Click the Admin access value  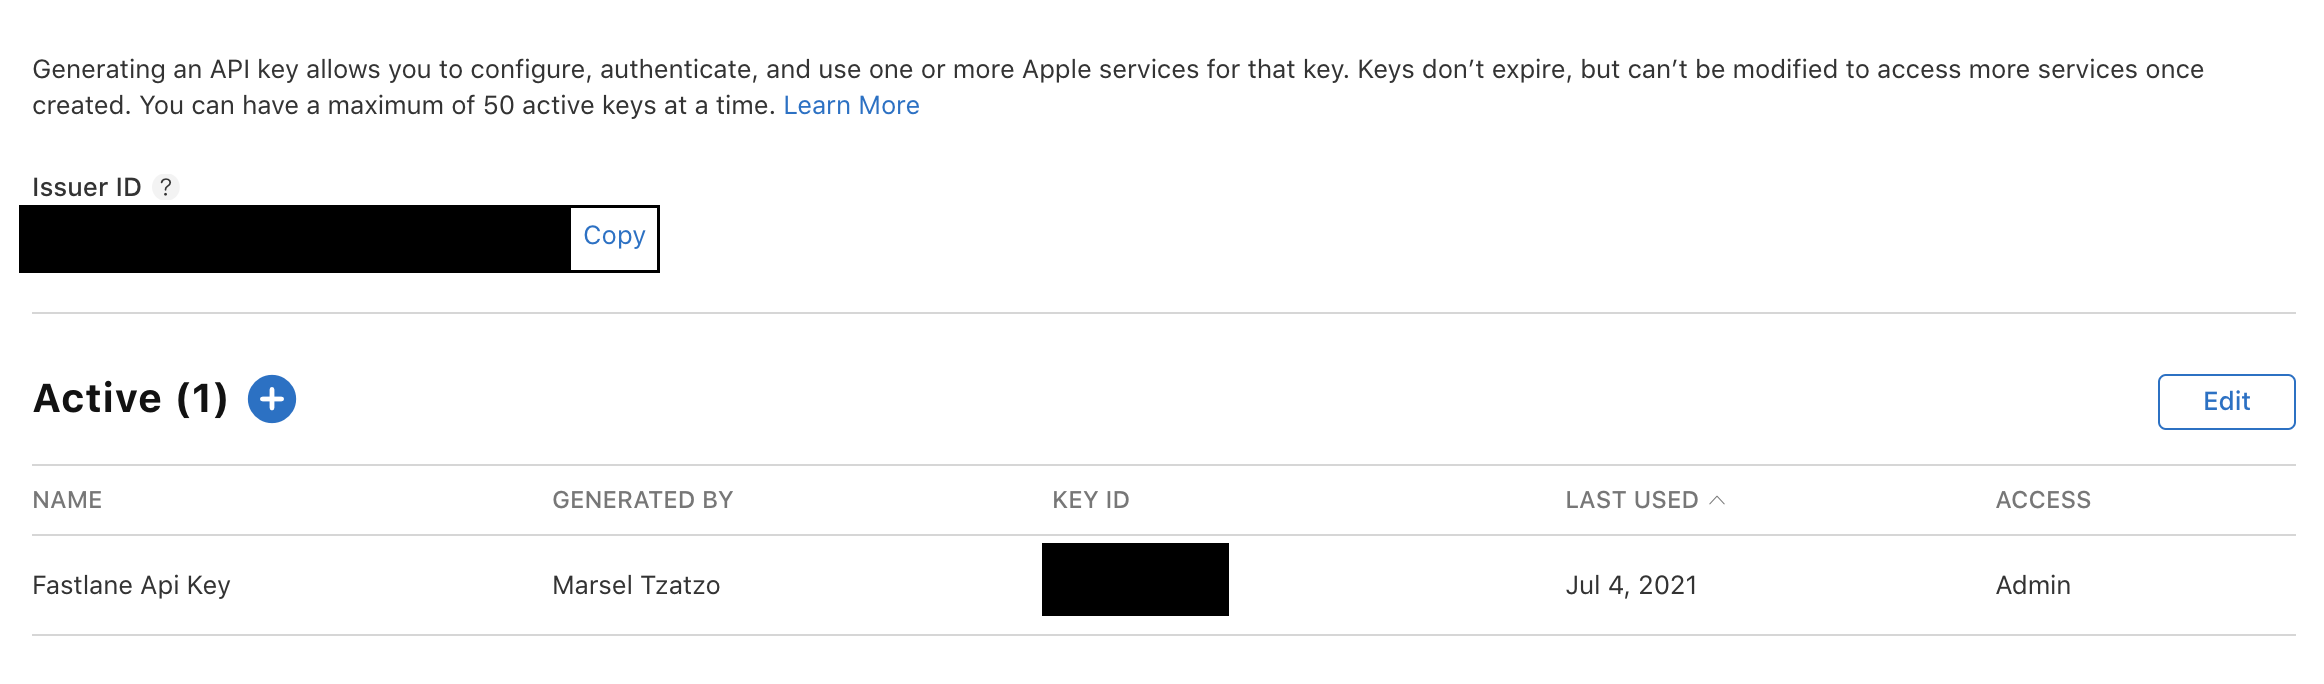pos(2032,585)
